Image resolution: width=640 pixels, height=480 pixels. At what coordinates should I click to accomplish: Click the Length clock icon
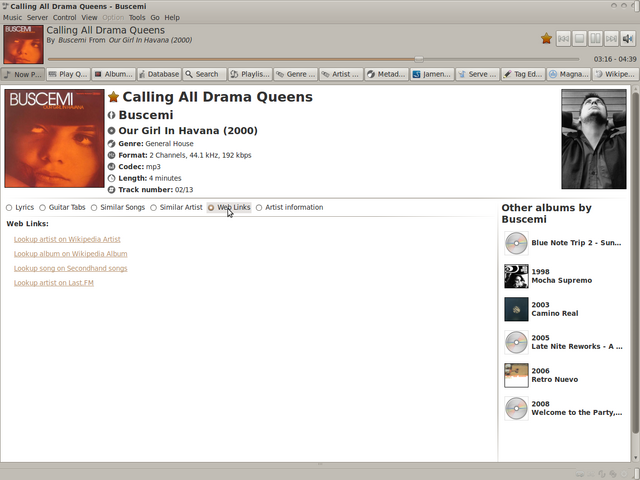tap(111, 178)
